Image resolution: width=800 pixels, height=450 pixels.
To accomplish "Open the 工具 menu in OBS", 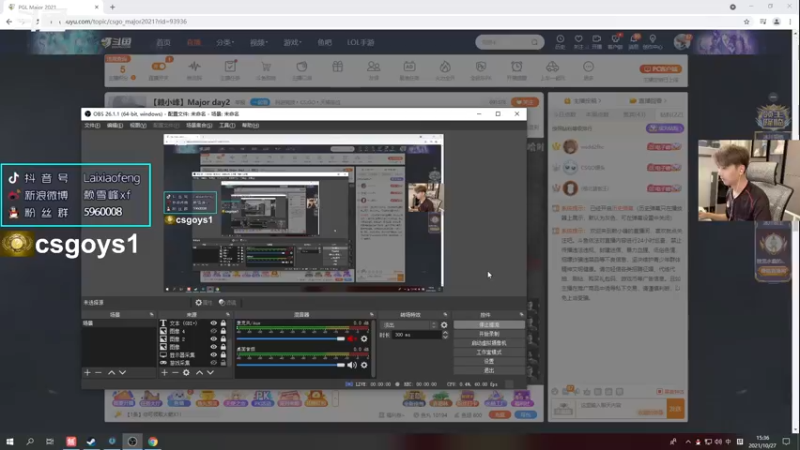I will tap(227, 126).
